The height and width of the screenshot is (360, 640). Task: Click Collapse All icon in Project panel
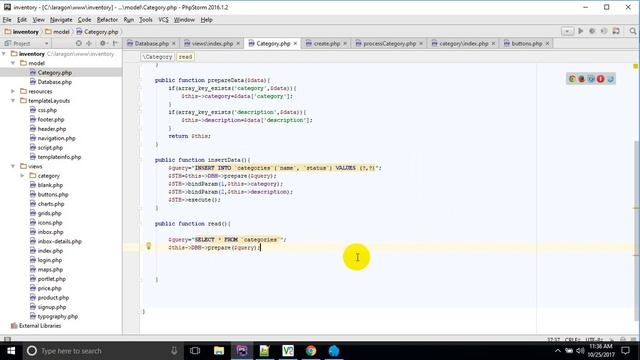point(89,43)
